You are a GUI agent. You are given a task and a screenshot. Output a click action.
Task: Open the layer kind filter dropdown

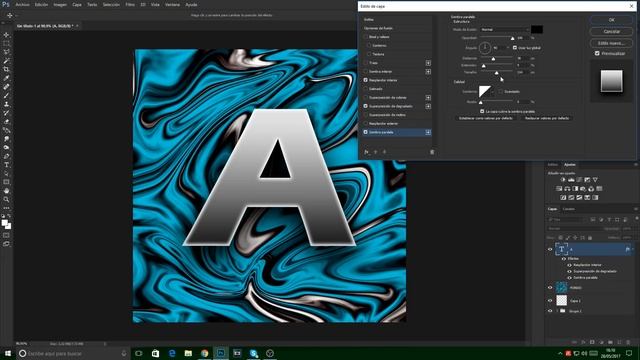(x=567, y=220)
